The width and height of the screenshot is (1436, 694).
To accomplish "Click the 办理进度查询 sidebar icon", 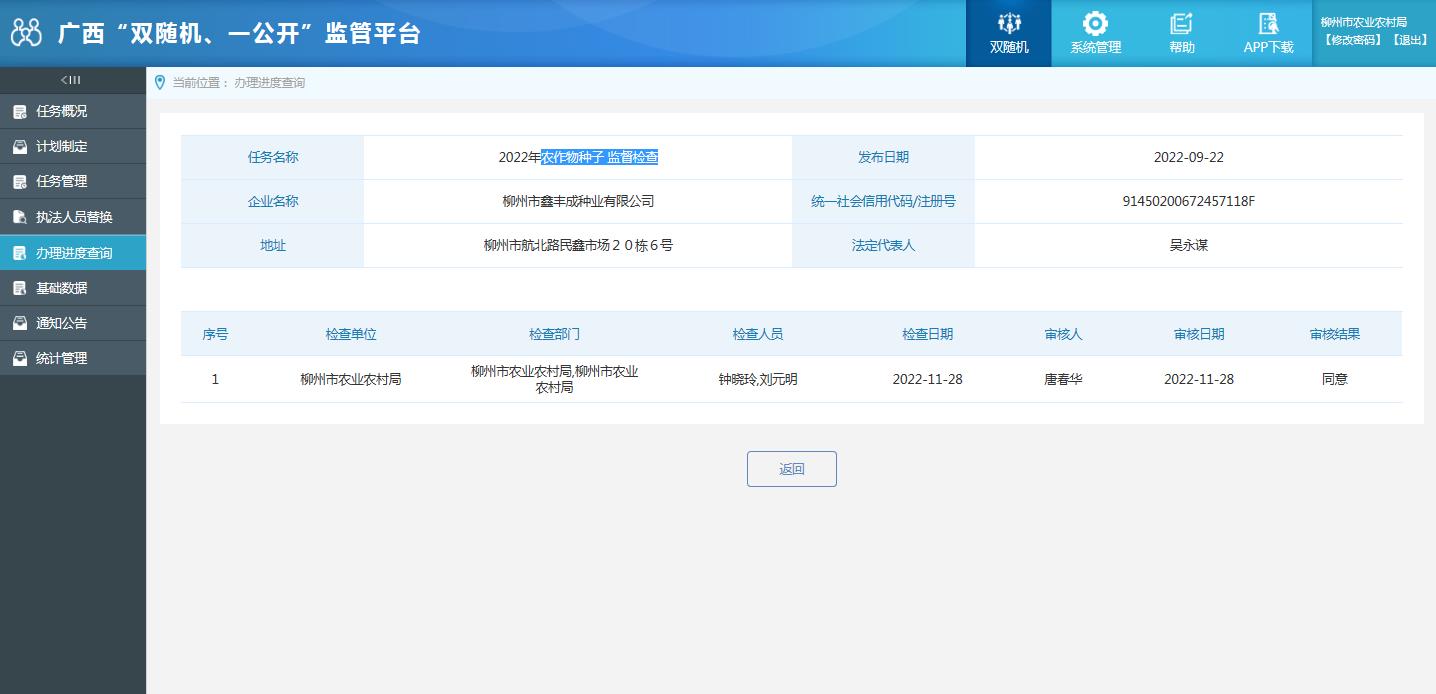I will tap(20, 253).
